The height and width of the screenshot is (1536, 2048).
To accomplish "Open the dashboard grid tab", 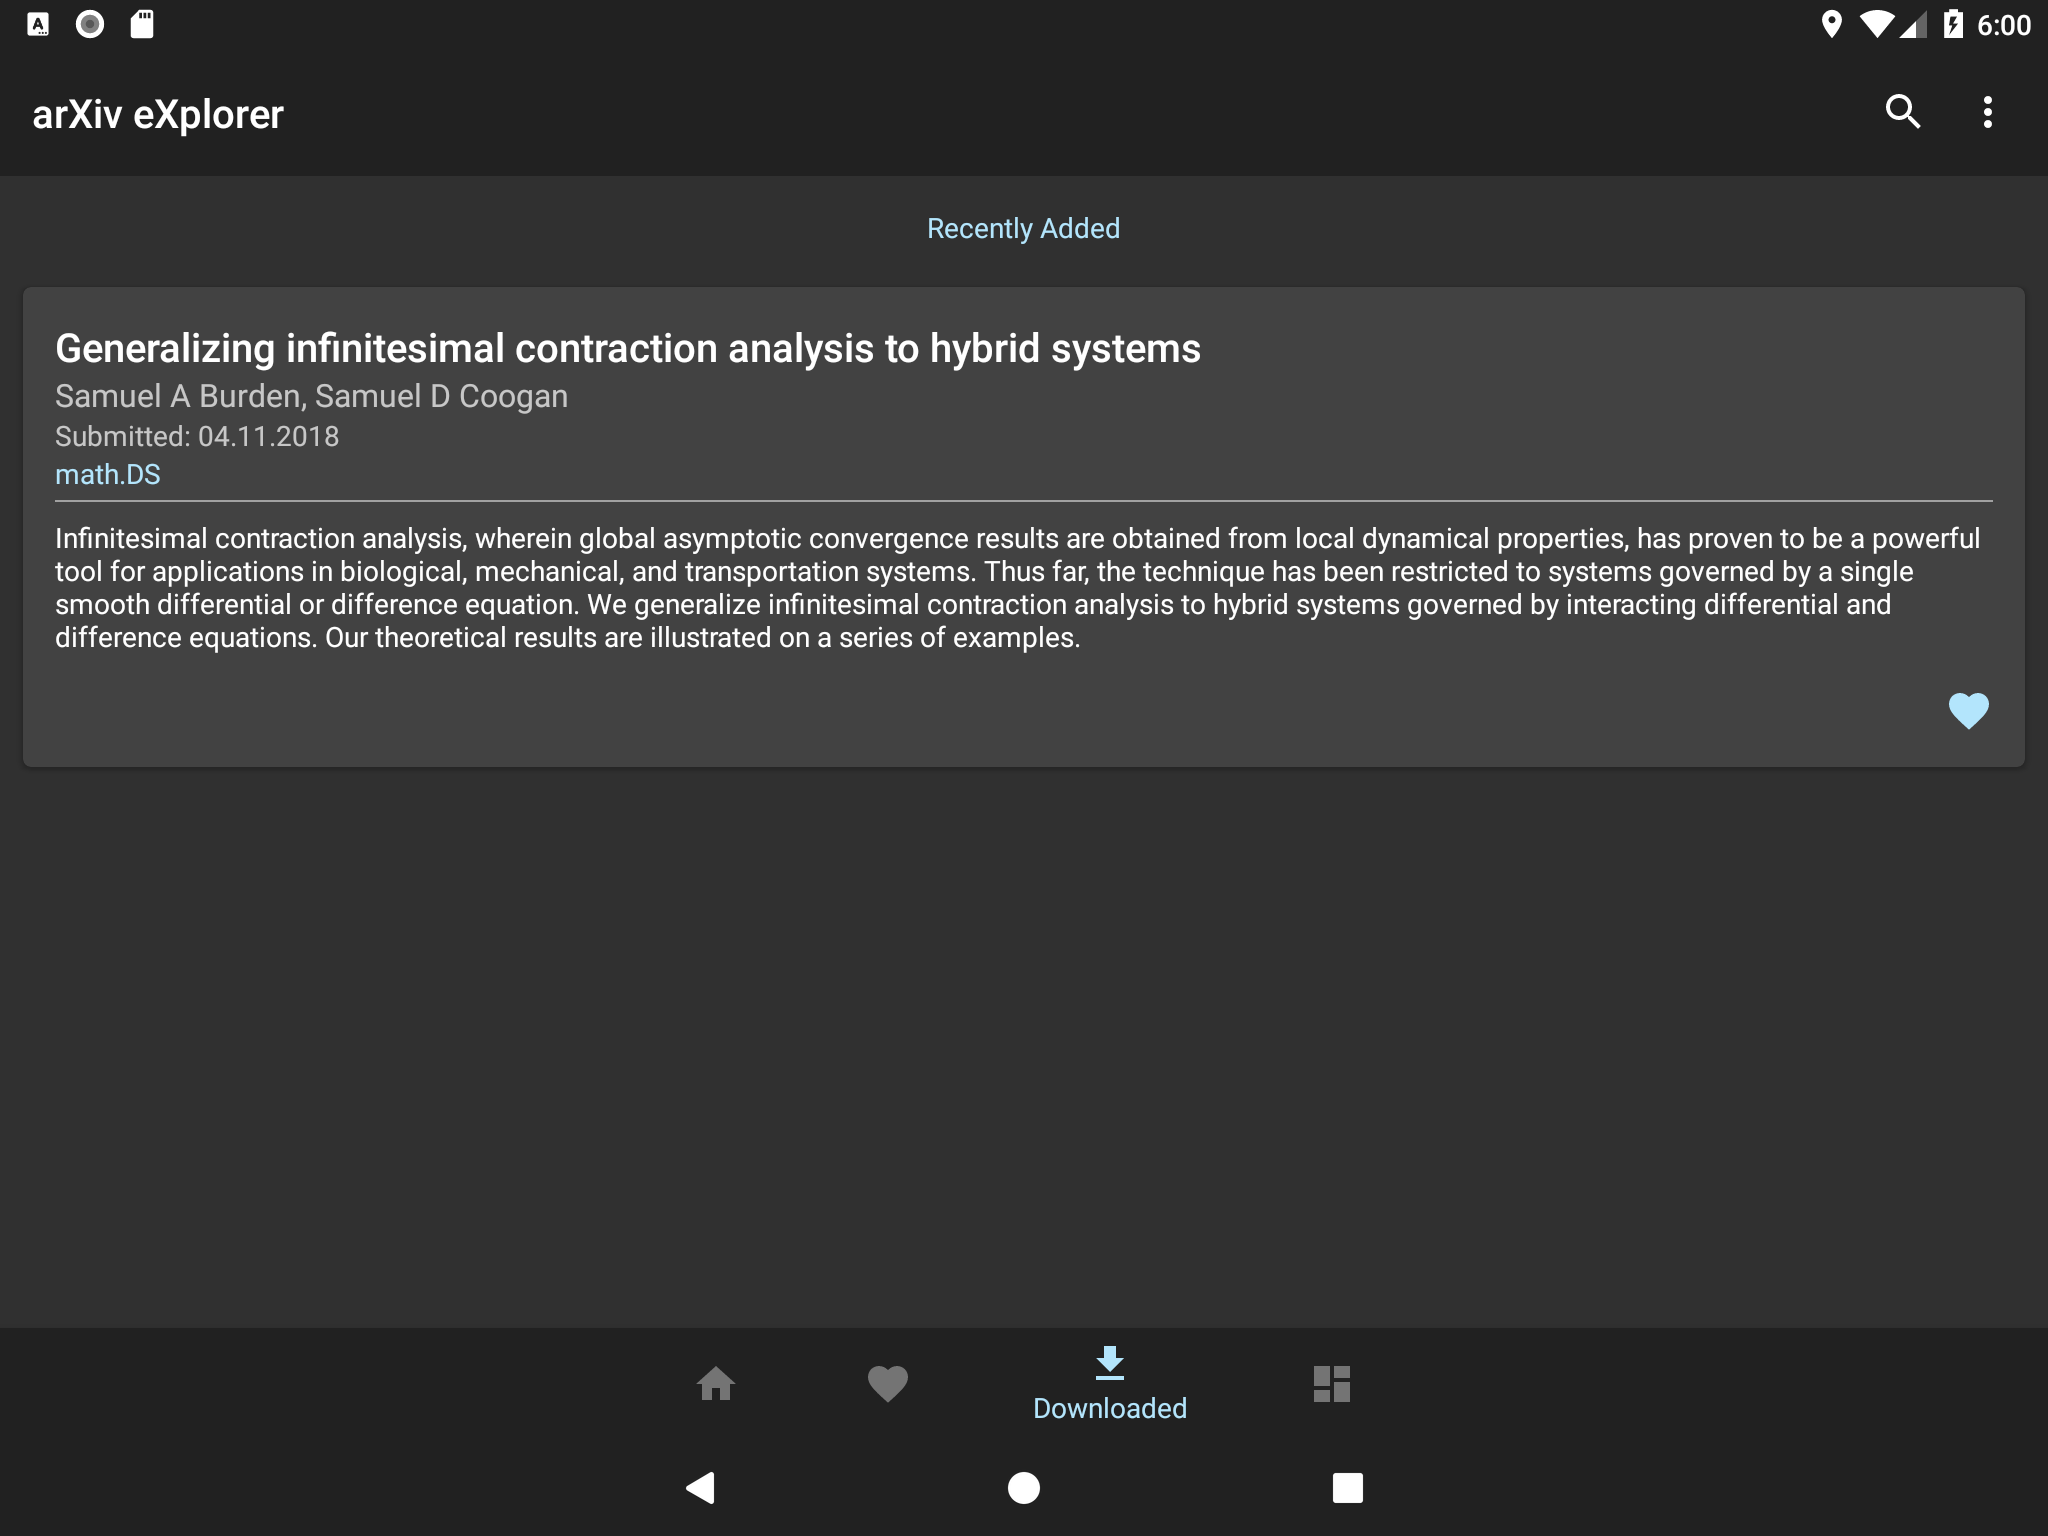I will click(1331, 1384).
